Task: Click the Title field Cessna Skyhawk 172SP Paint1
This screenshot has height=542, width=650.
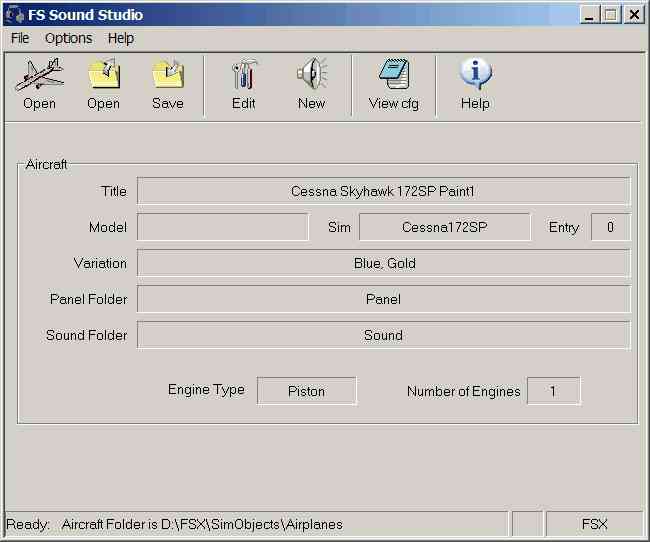Action: [x=383, y=191]
